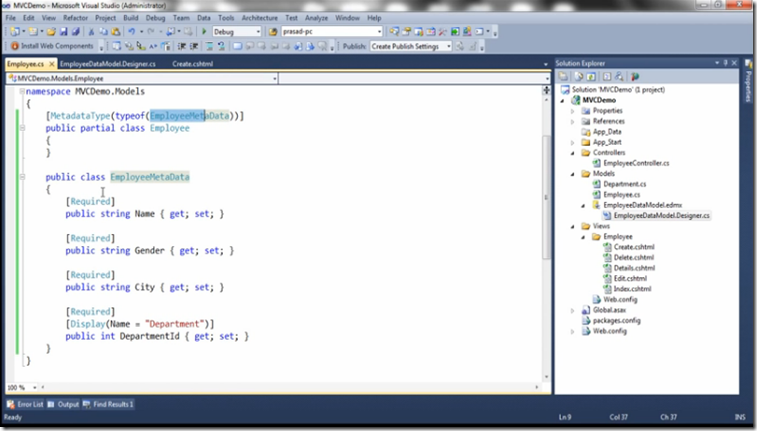757x431 pixels.
Task: Collapse the EmployeeMetaData class outlining
Action: 22,177
